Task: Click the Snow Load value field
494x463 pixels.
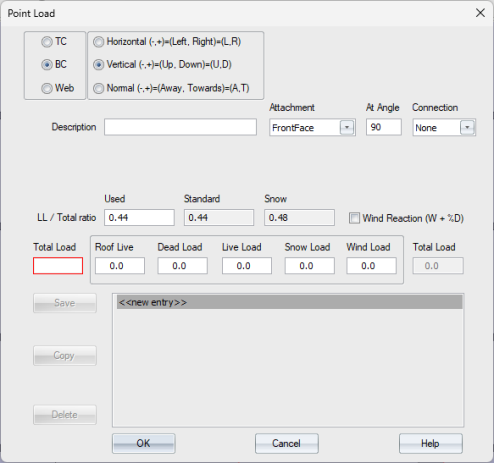Action: click(x=310, y=266)
